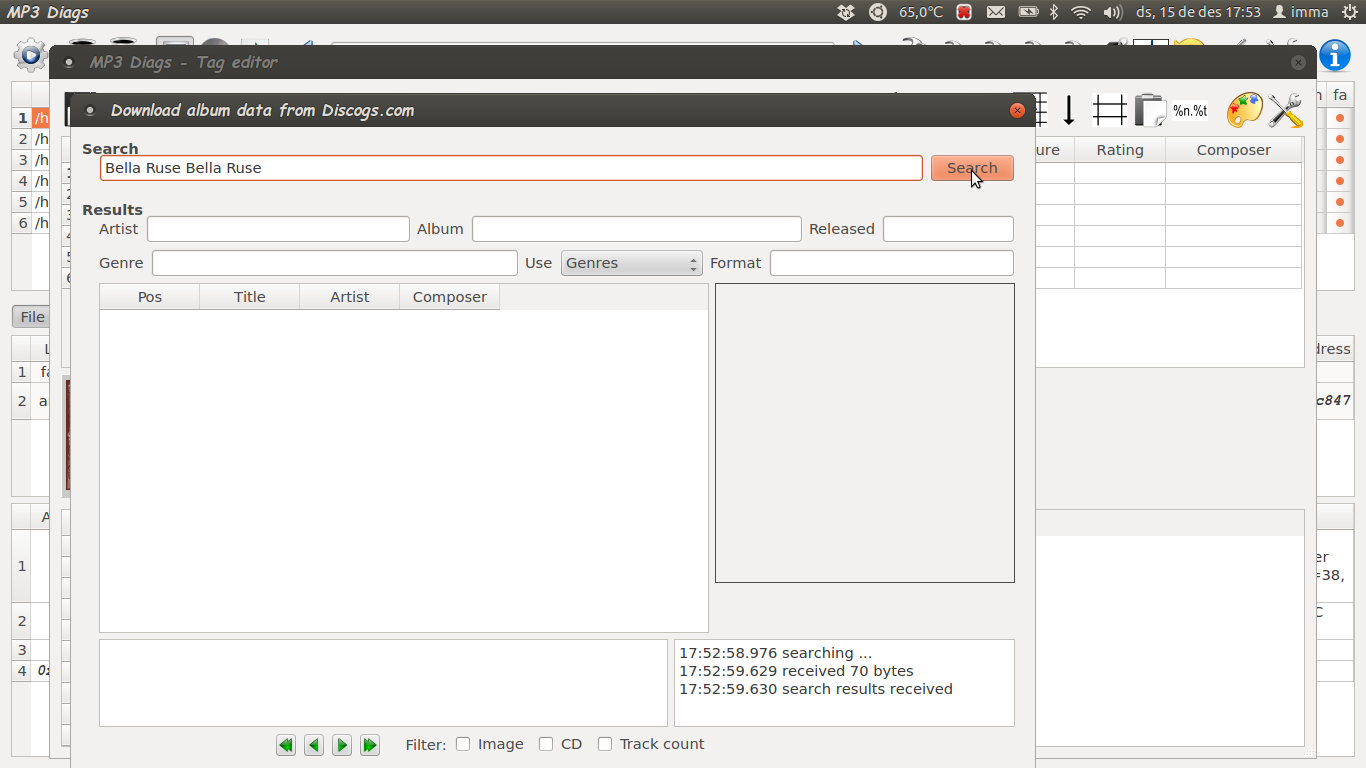Image resolution: width=1366 pixels, height=768 pixels.
Task: Focus the Artist results field
Action: [x=278, y=229]
